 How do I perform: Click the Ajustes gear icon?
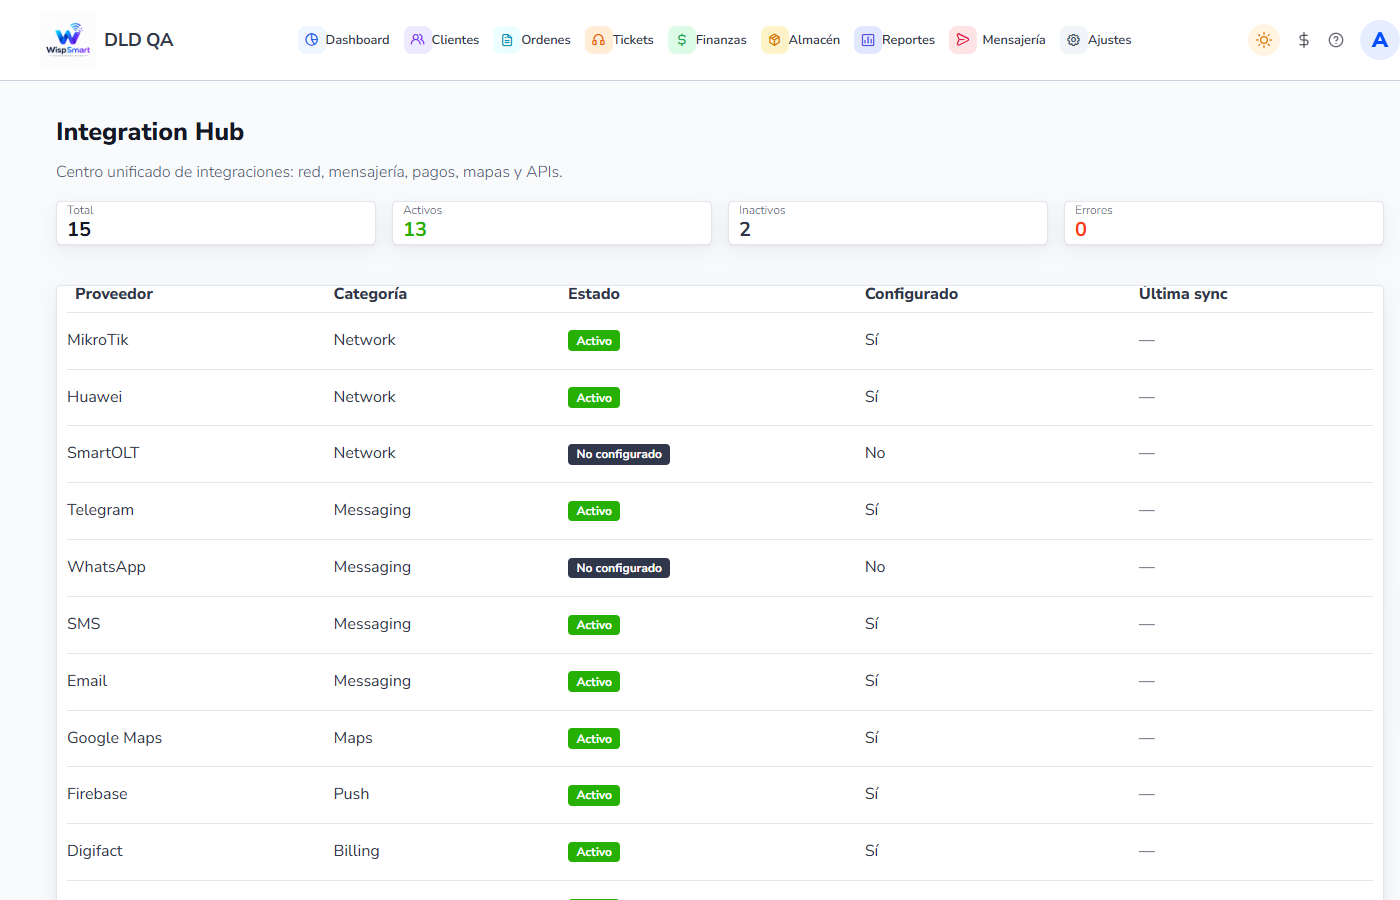(x=1074, y=40)
